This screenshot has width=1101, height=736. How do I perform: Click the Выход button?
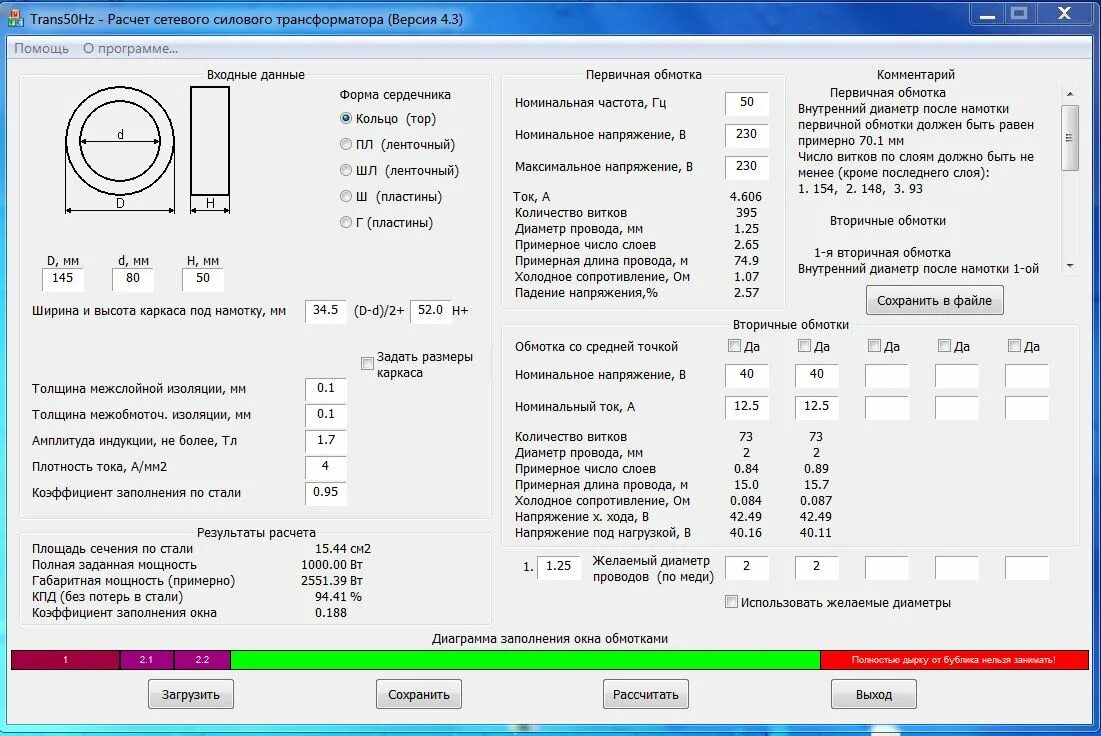874,695
